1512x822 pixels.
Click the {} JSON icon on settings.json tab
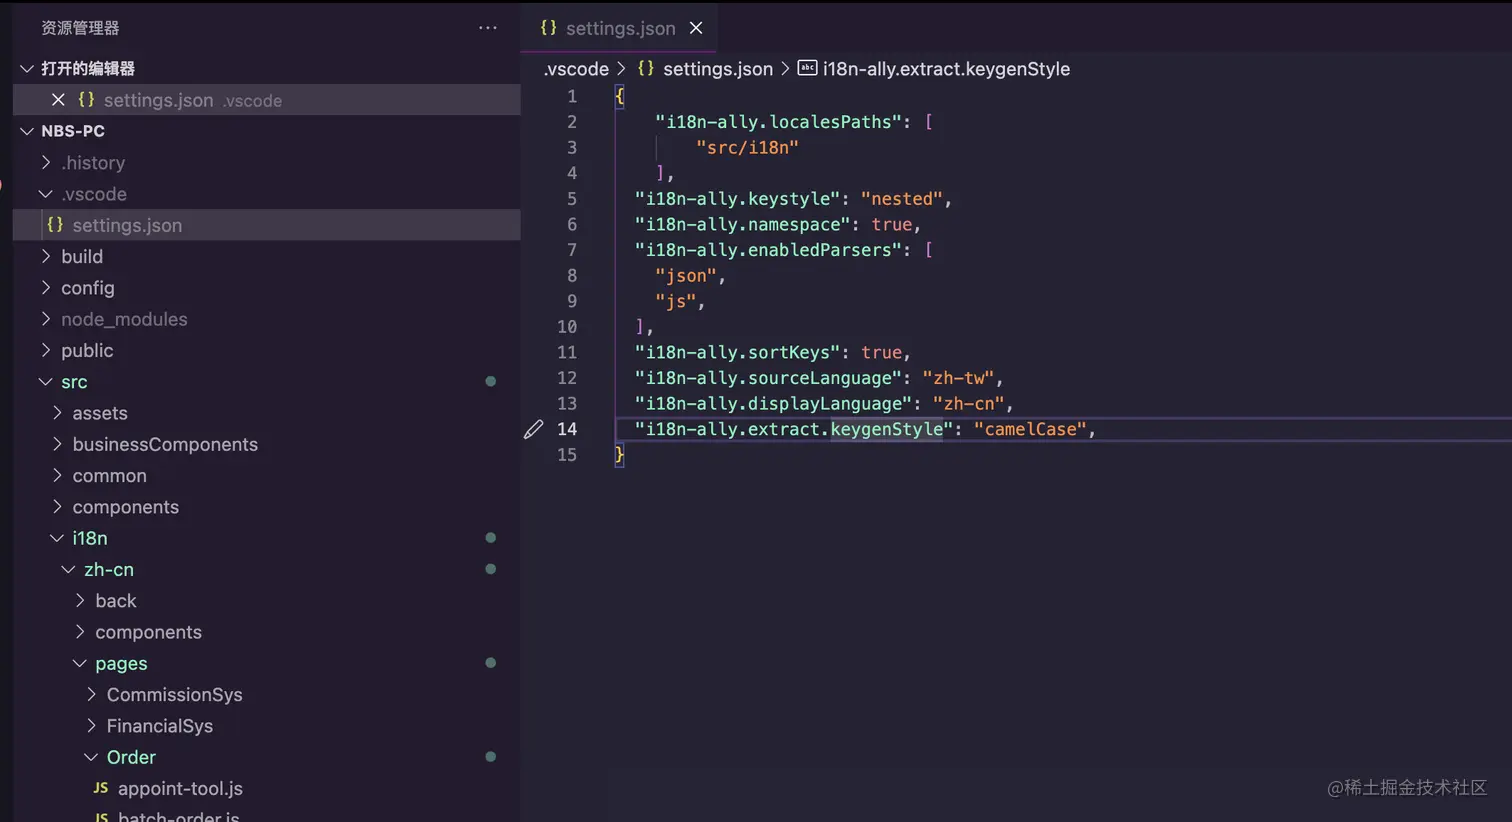[548, 28]
